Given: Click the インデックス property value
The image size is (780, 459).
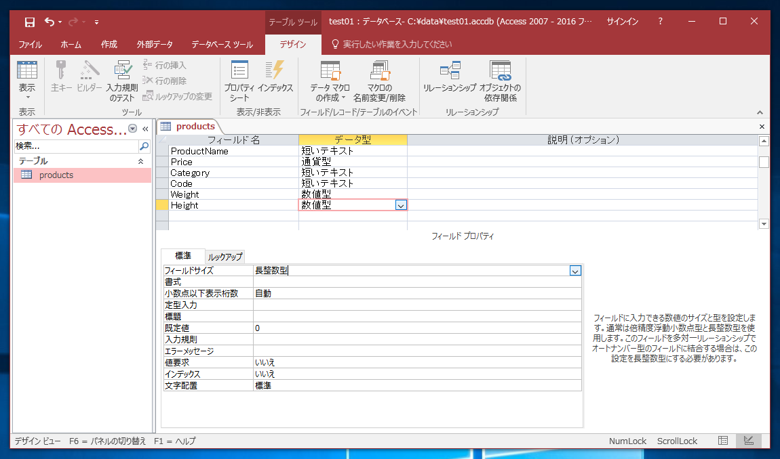Looking at the screenshot, I should (x=417, y=374).
